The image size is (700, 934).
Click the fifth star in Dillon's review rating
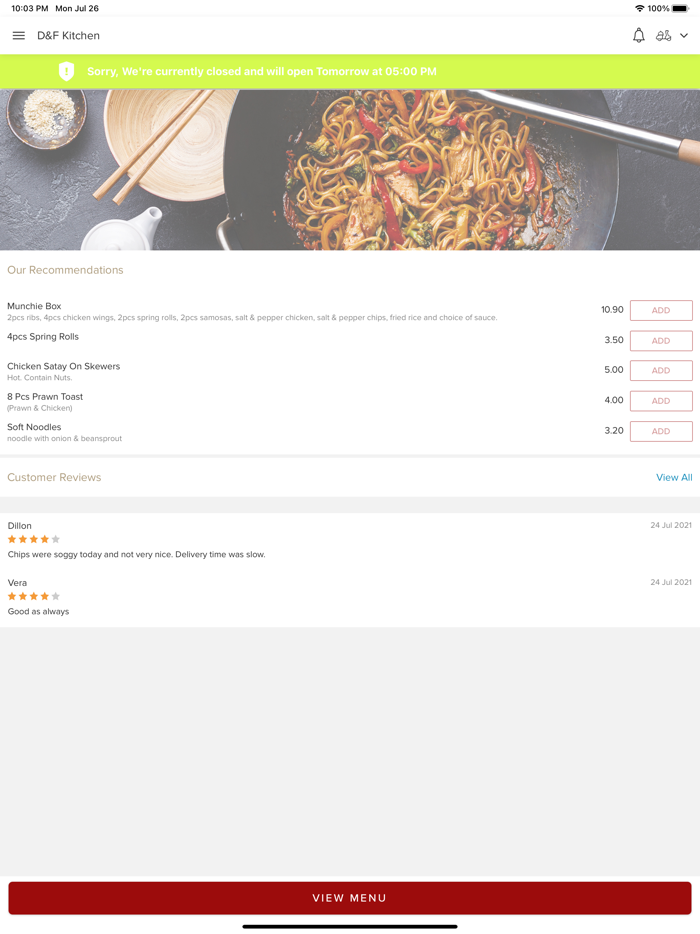point(53,538)
